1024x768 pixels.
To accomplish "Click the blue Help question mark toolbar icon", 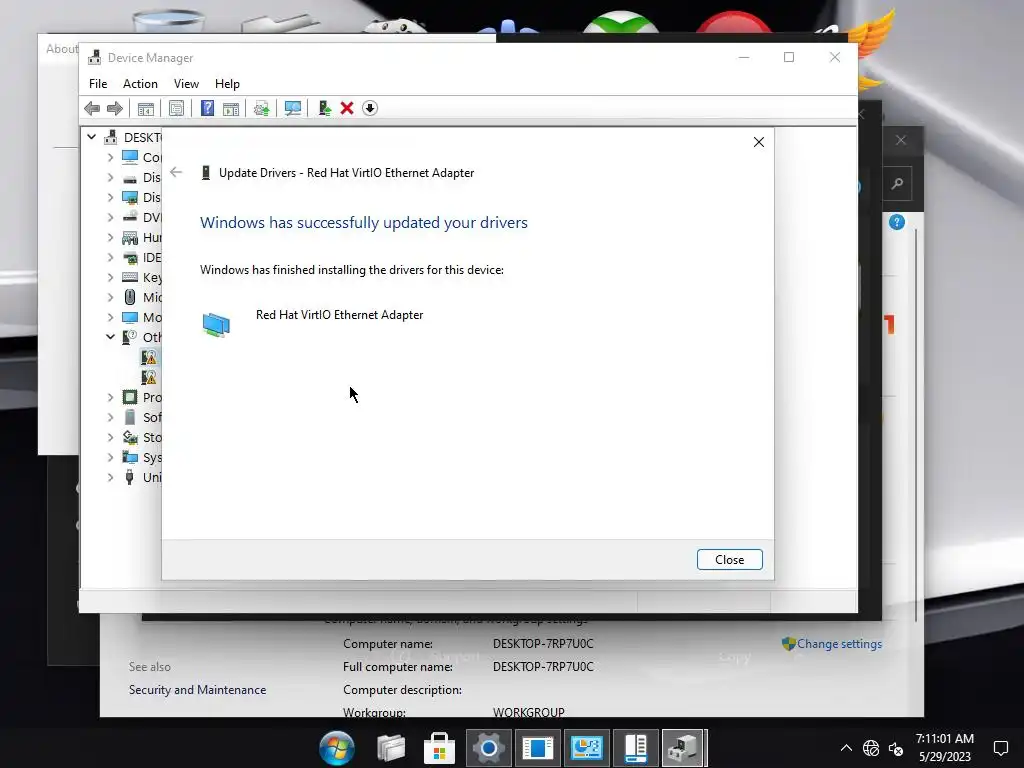I will (207, 108).
